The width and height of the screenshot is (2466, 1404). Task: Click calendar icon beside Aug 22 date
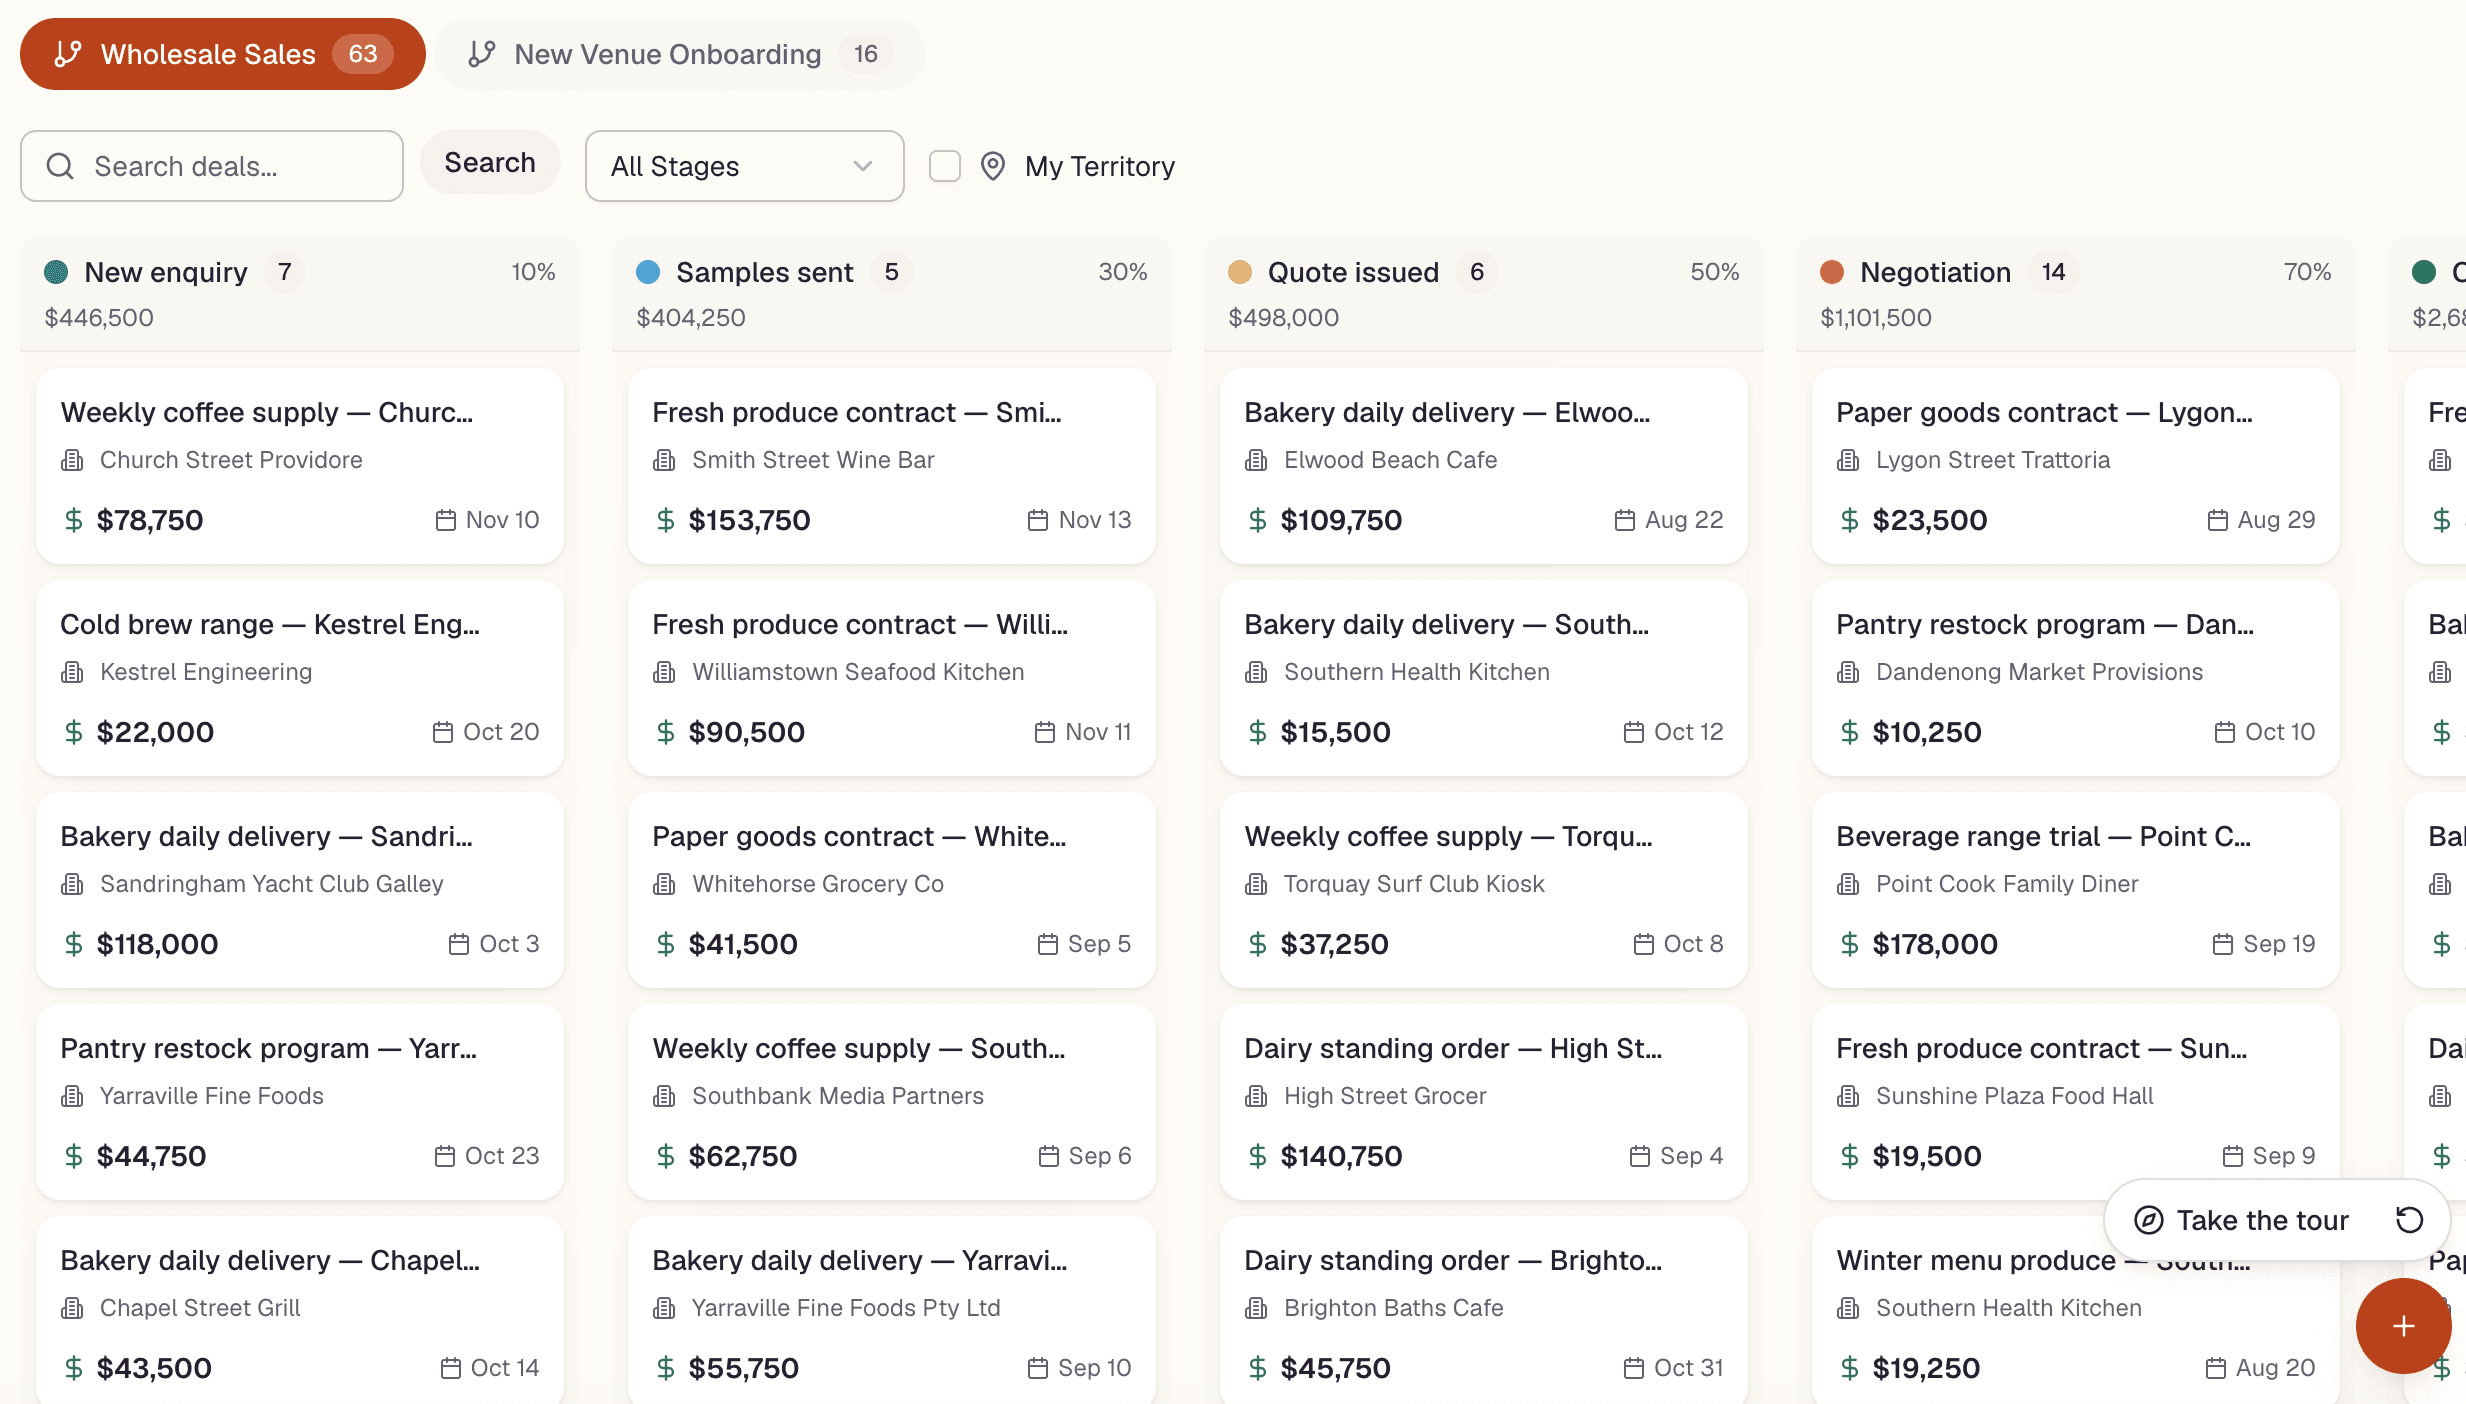pyautogui.click(x=1624, y=520)
